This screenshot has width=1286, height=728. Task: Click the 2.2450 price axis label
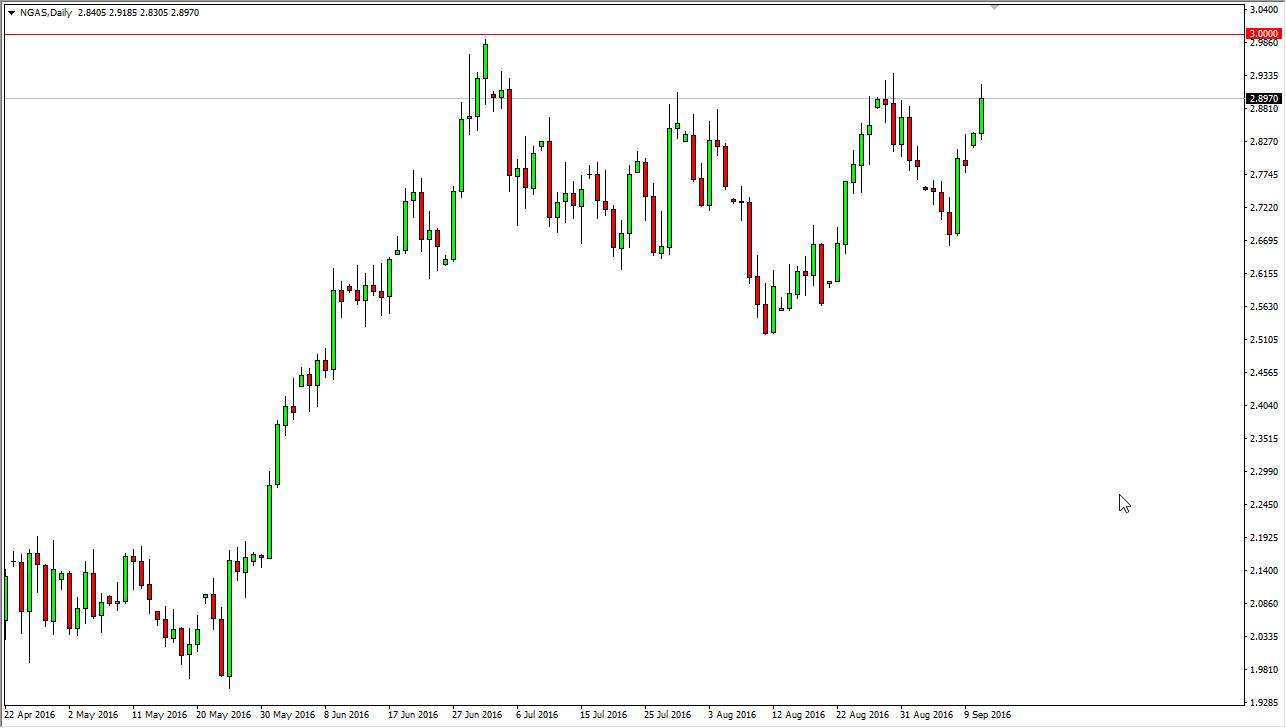point(1264,505)
